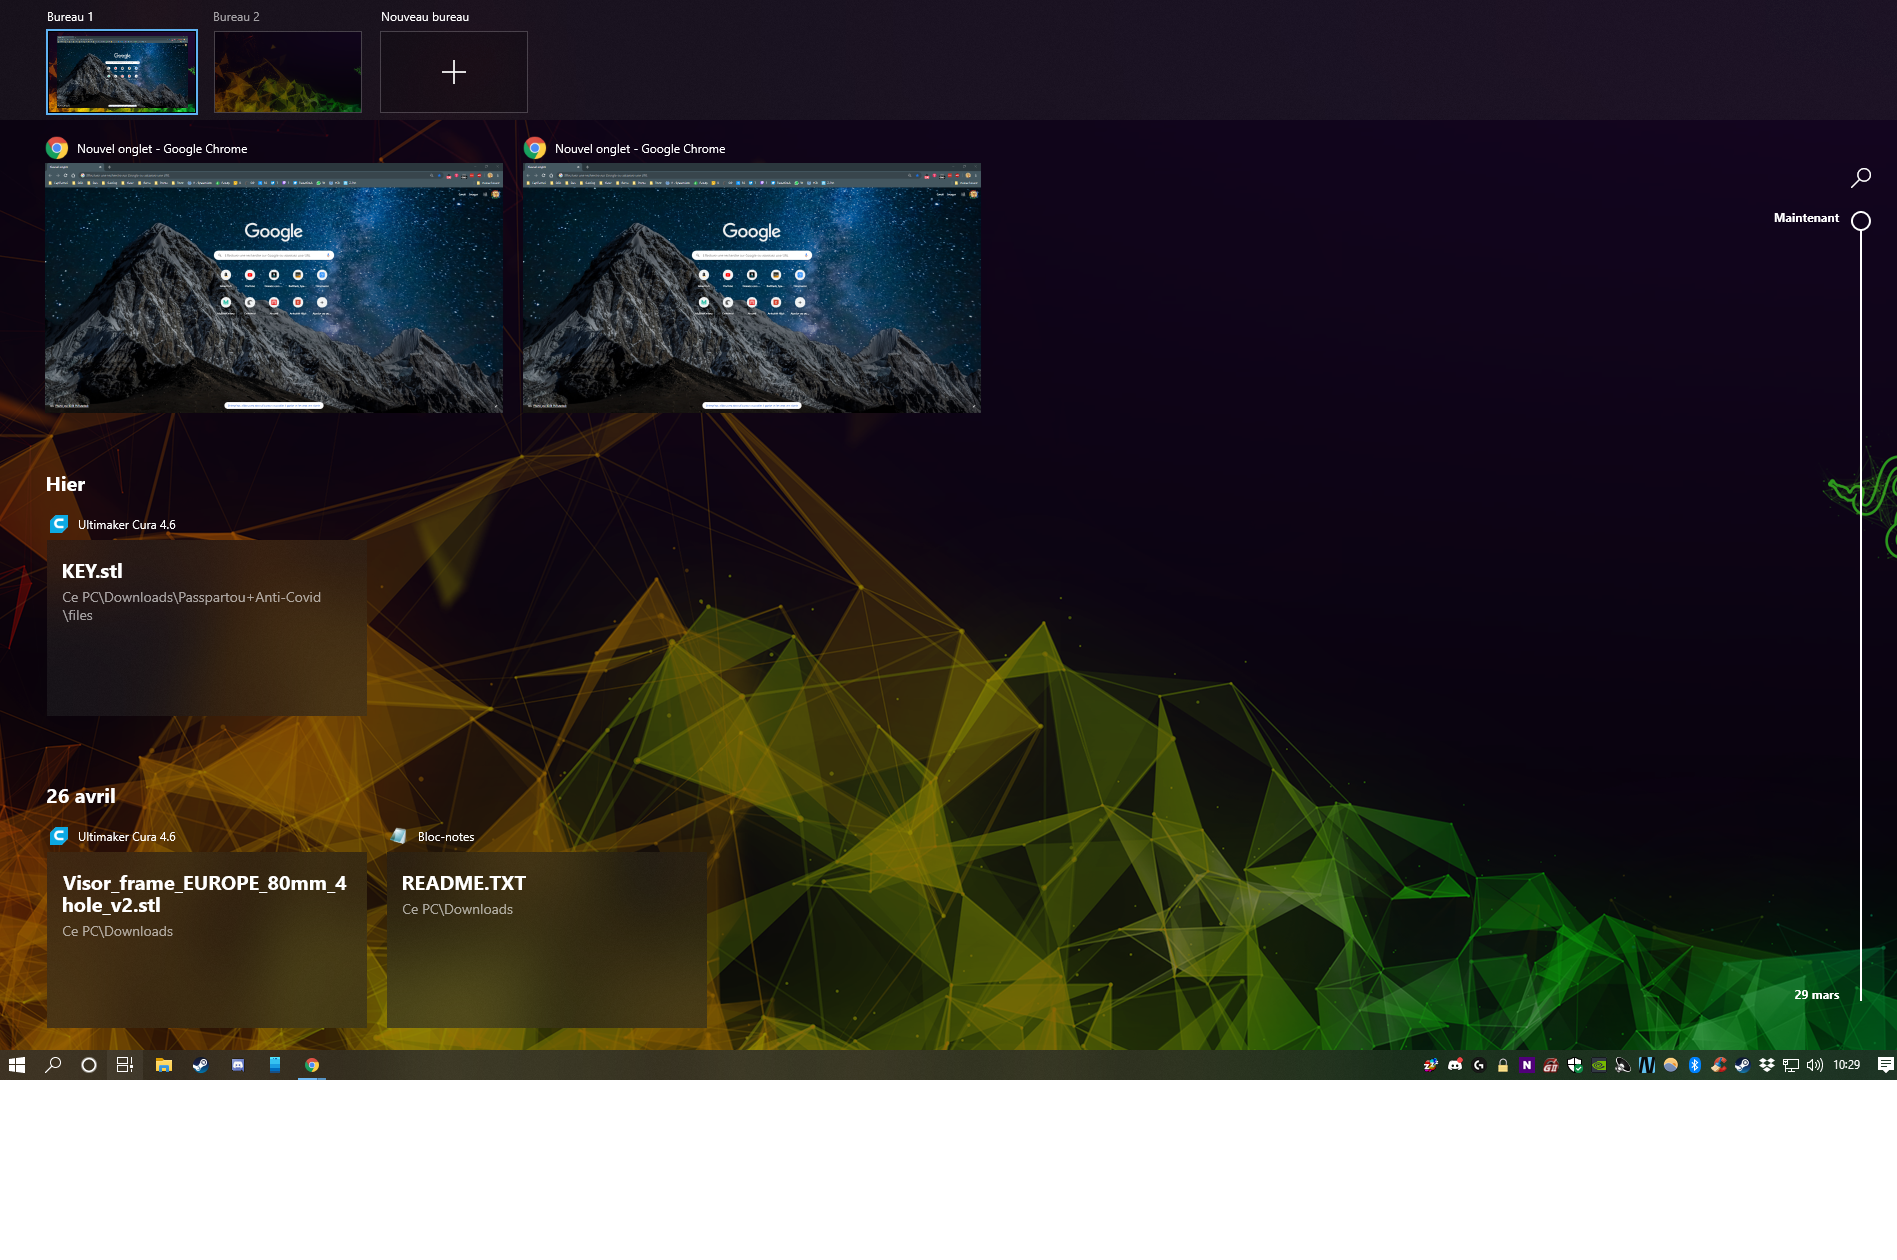Open Discord from the taskbar
The width and height of the screenshot is (1897, 1260).
(x=238, y=1065)
